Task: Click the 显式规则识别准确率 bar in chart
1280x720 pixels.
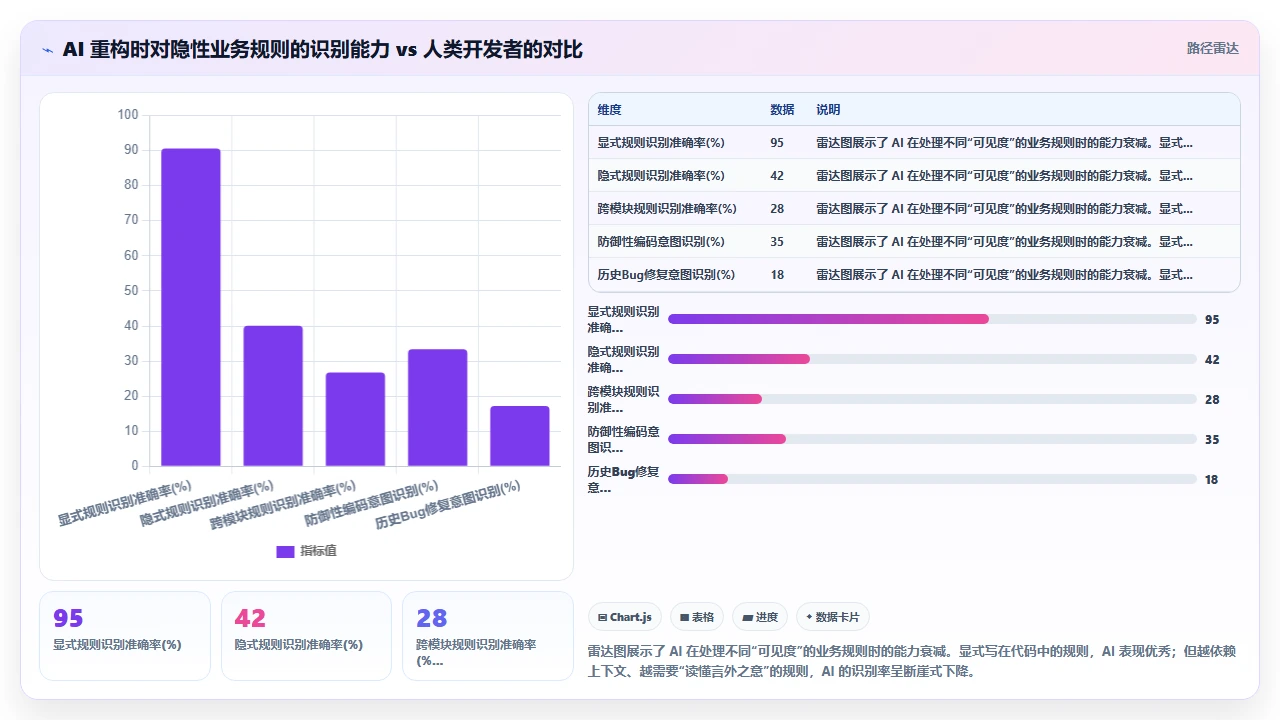Action: pyautogui.click(x=191, y=307)
